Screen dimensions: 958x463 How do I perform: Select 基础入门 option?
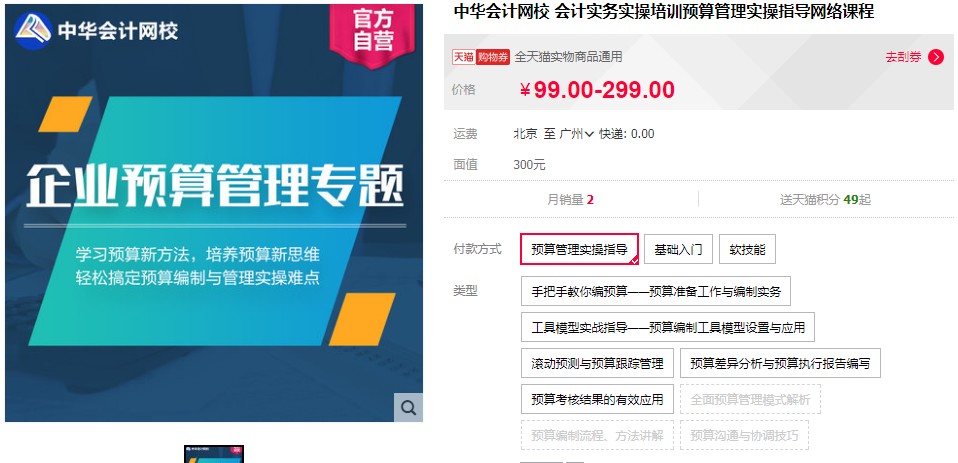tap(678, 249)
